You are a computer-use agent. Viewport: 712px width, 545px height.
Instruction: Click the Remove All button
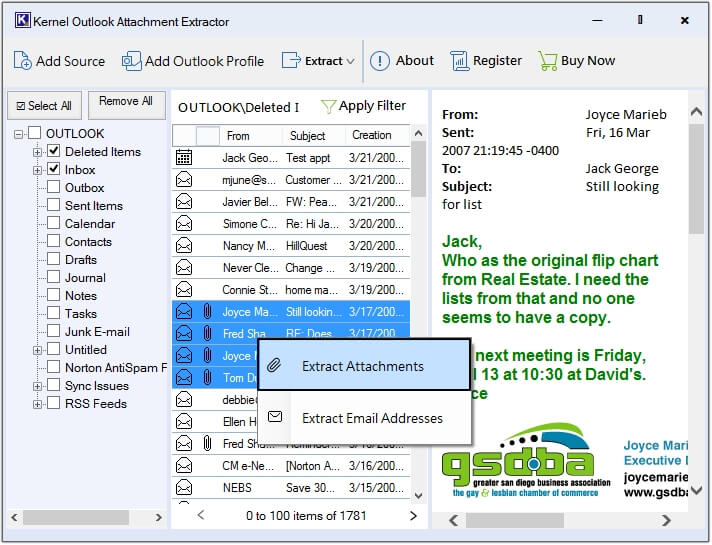click(126, 105)
